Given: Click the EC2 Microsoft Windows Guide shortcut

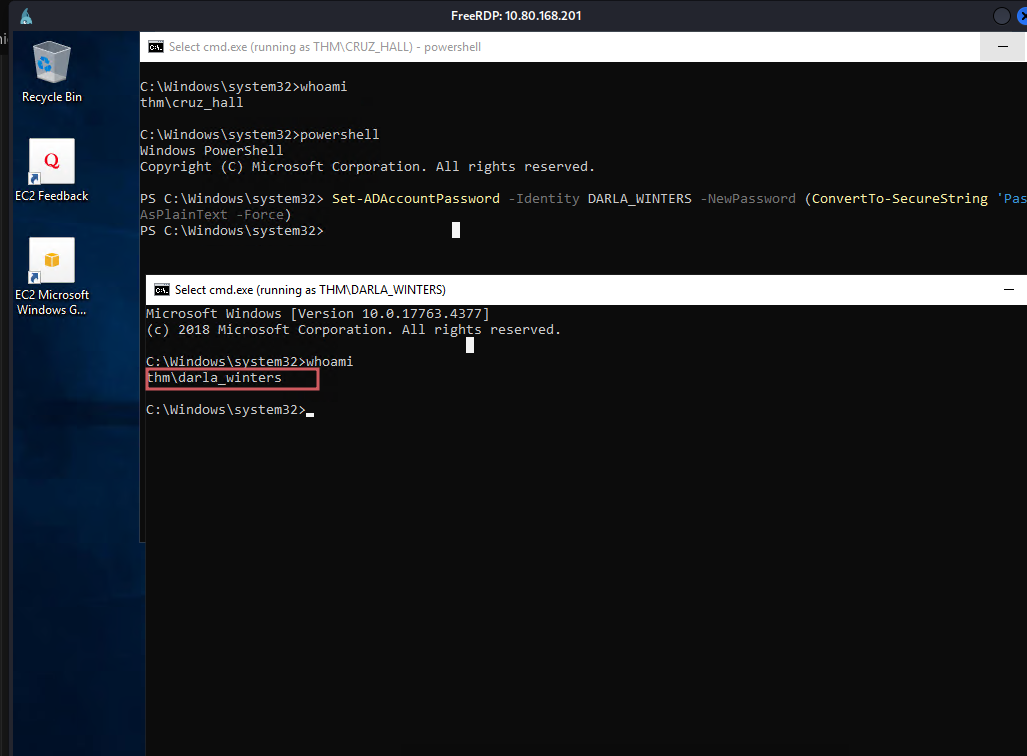Looking at the screenshot, I should point(51,261).
